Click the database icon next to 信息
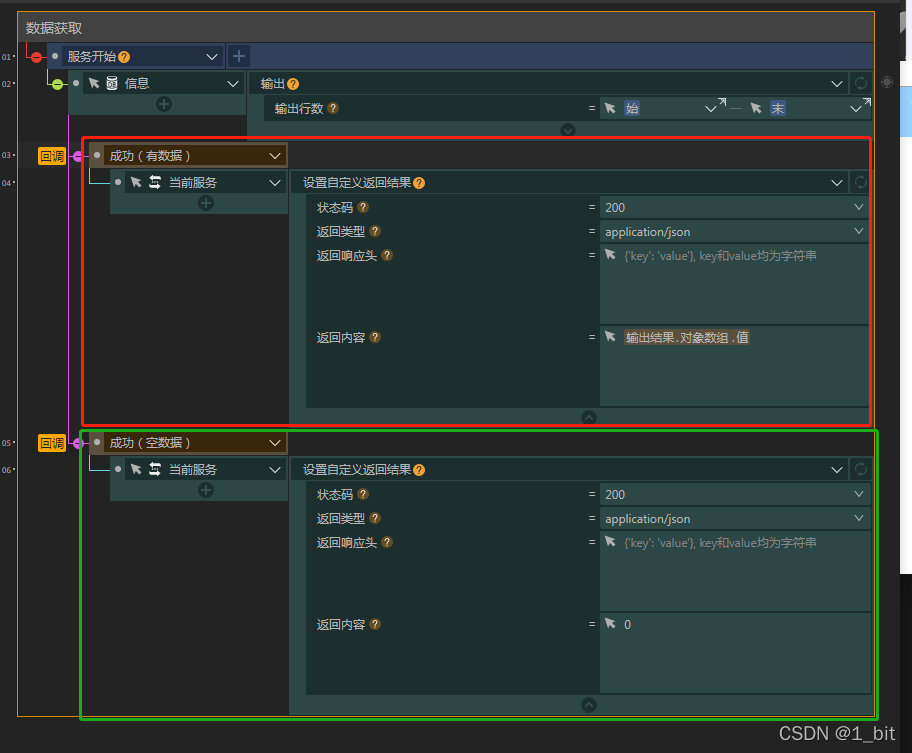 [x=112, y=83]
